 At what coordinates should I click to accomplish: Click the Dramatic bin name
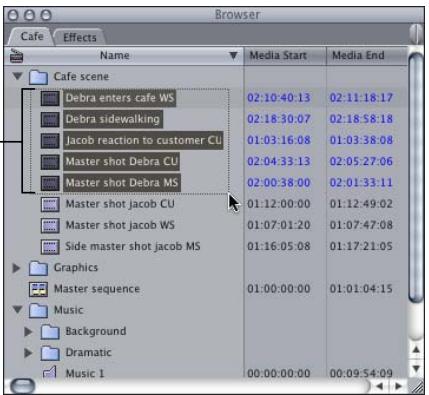pyautogui.click(x=89, y=353)
